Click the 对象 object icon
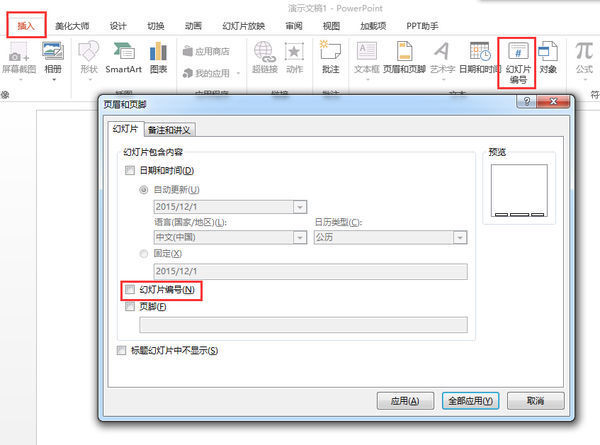The image size is (600, 445). [549, 58]
